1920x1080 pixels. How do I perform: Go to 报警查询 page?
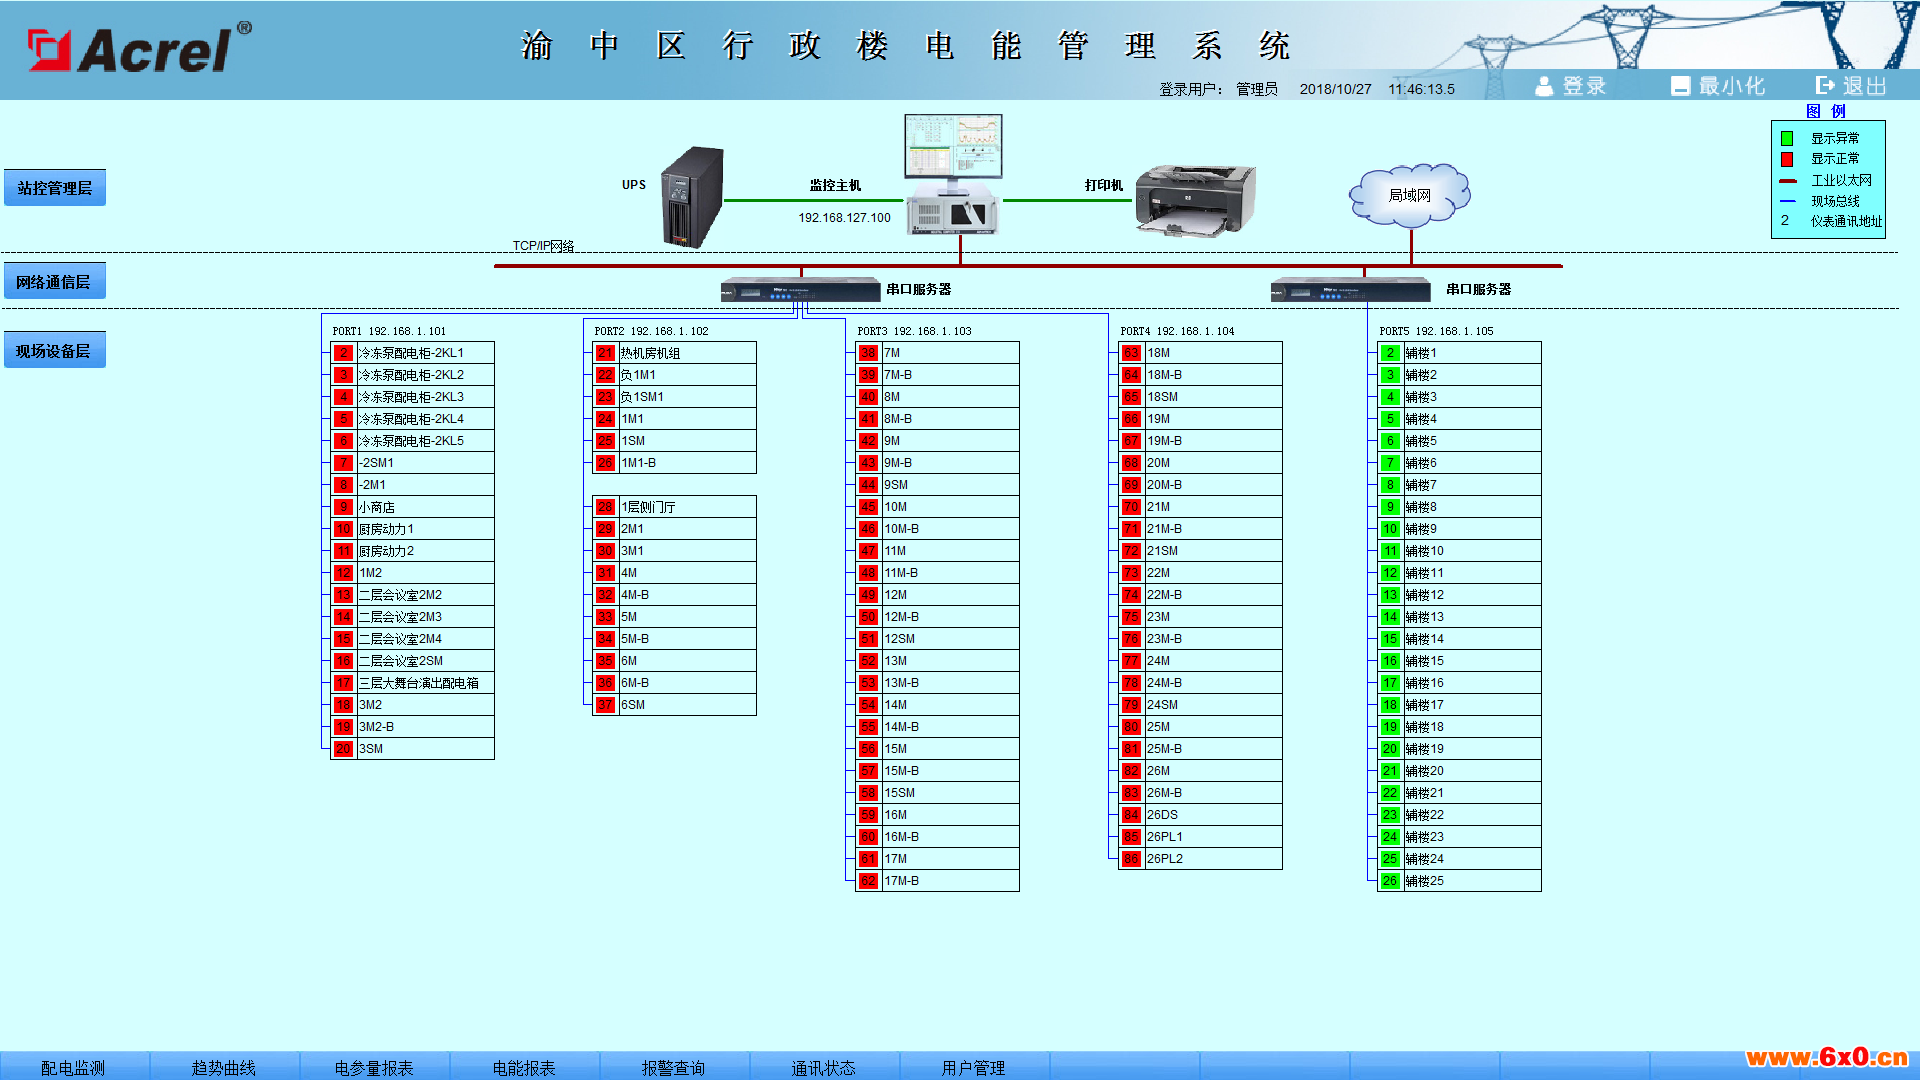(674, 1067)
